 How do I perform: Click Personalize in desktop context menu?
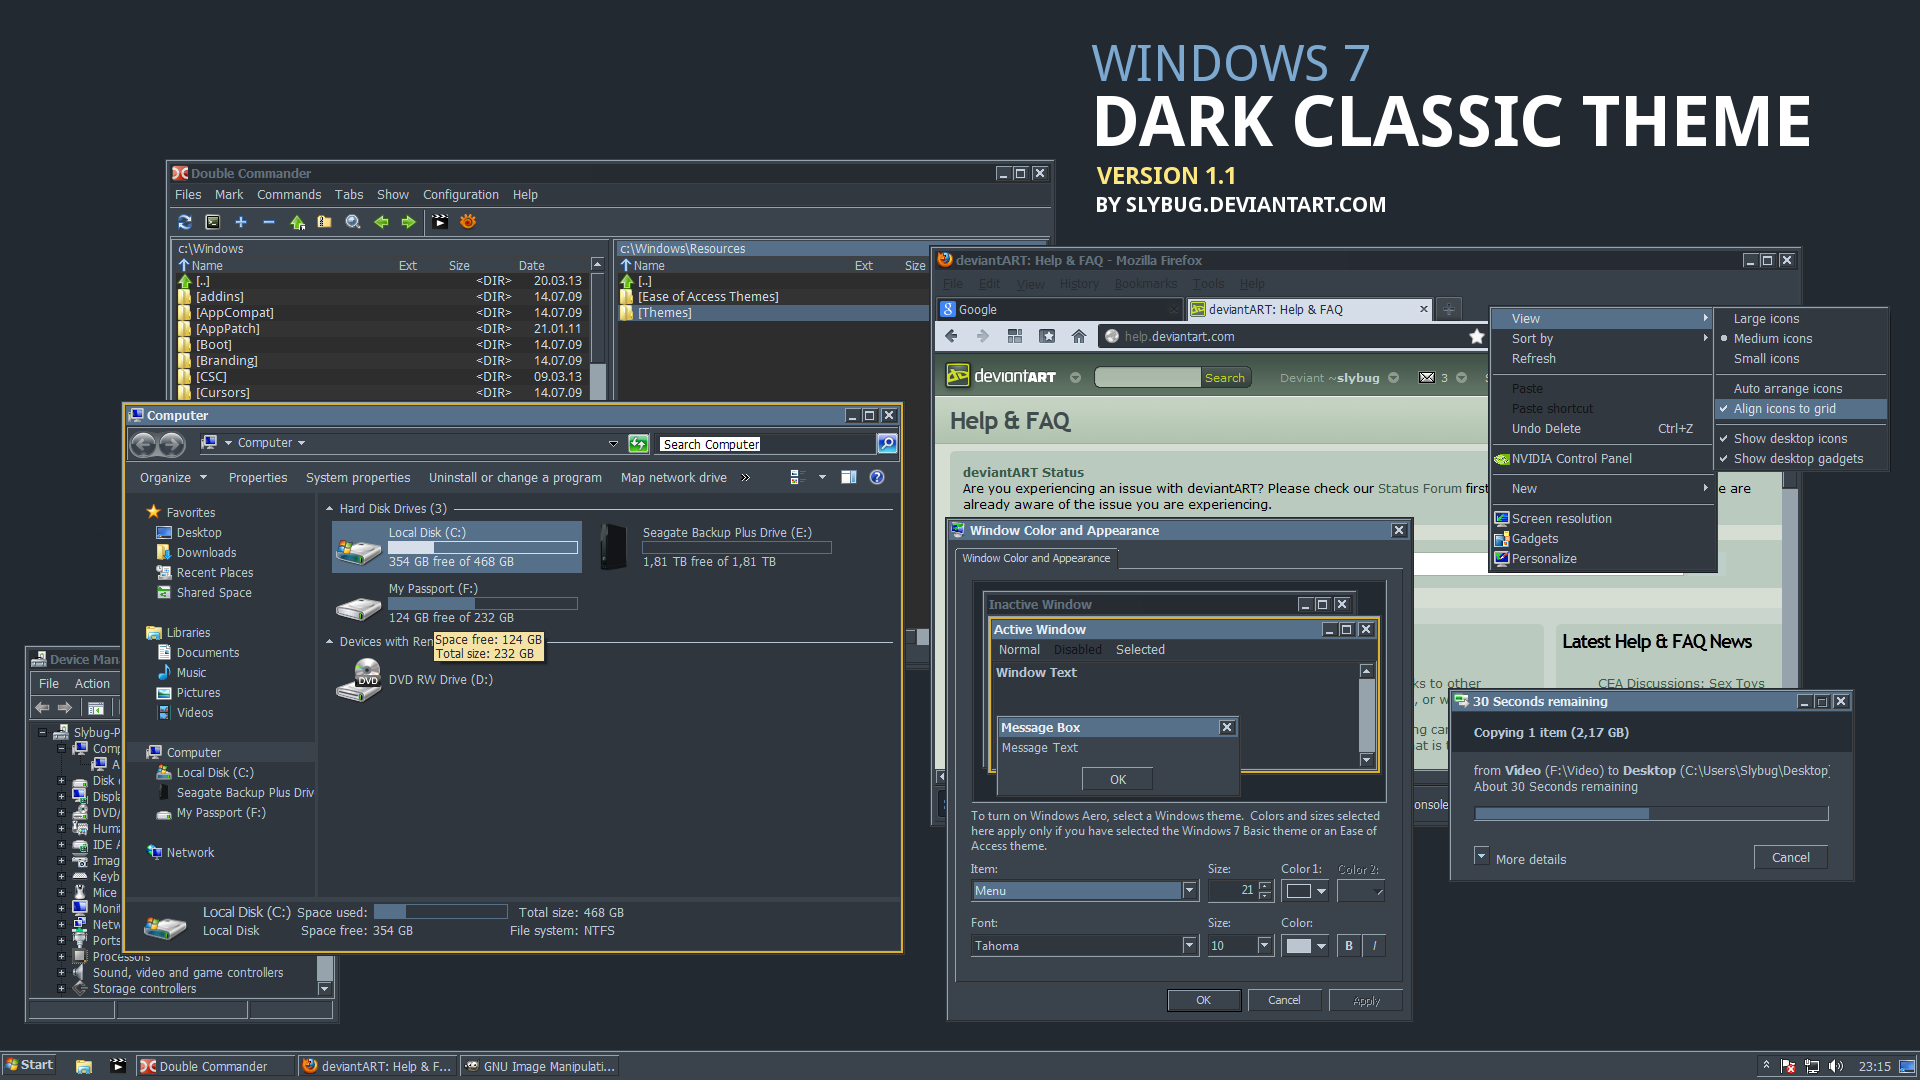point(1603,559)
